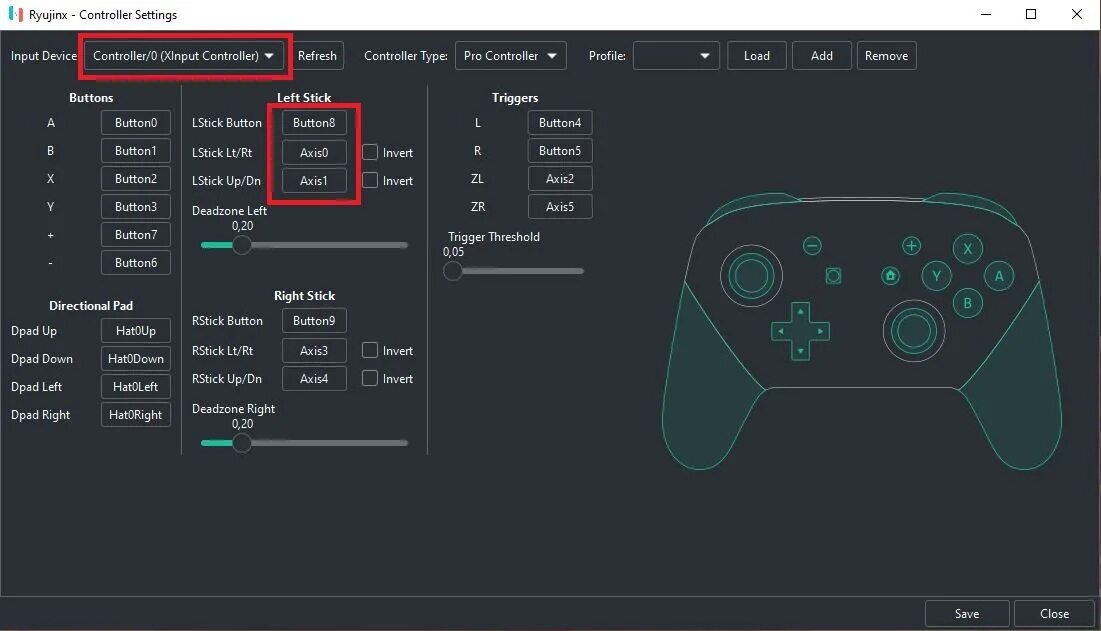
Task: Rebind Dpad Left mapping Hat0Left
Action: pos(136,387)
